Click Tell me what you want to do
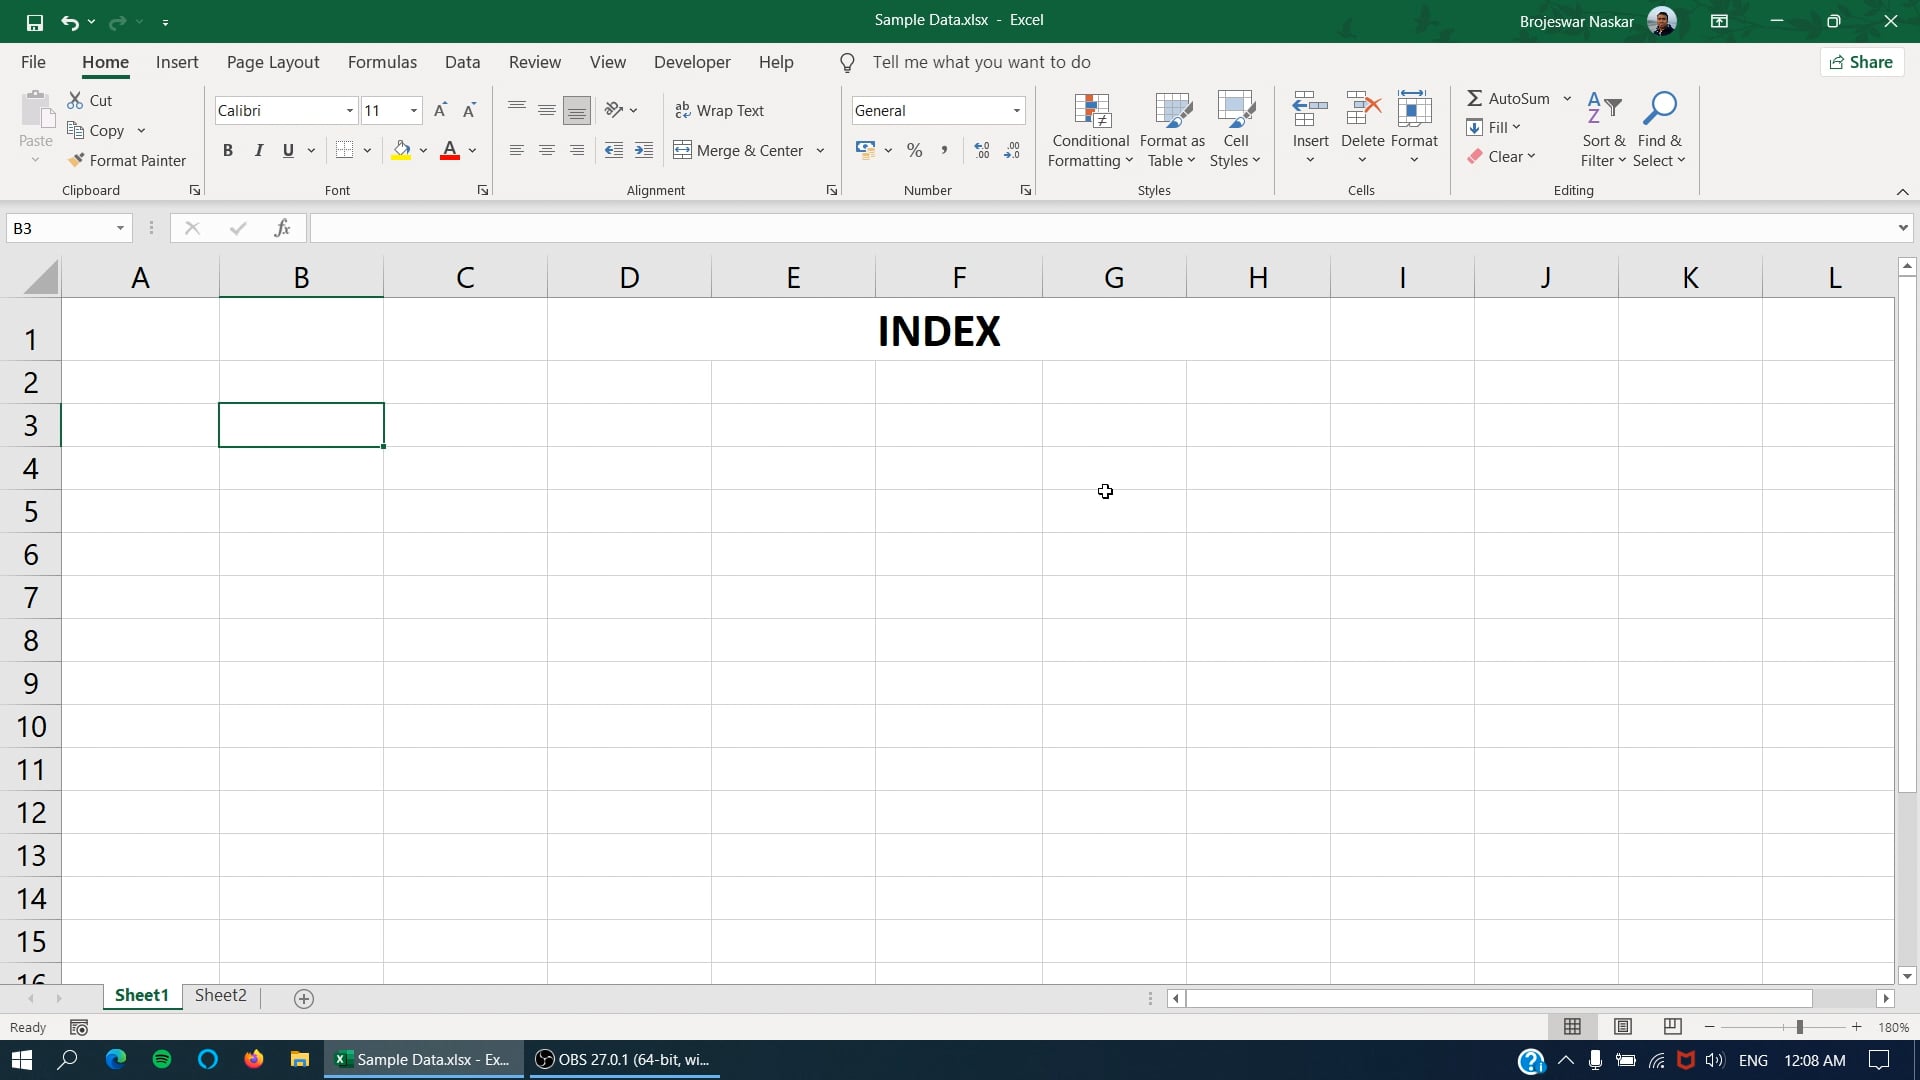 tap(981, 62)
